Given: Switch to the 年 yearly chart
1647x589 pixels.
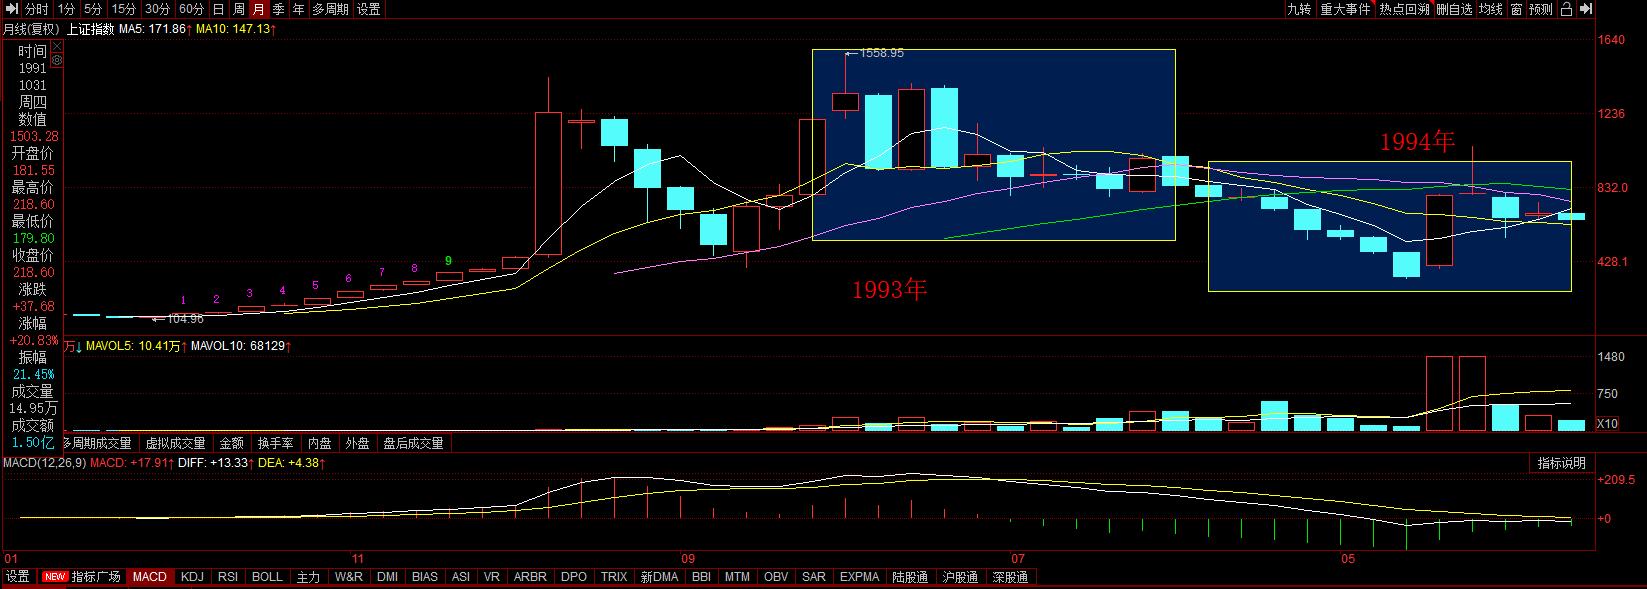Looking at the screenshot, I should 298,9.
